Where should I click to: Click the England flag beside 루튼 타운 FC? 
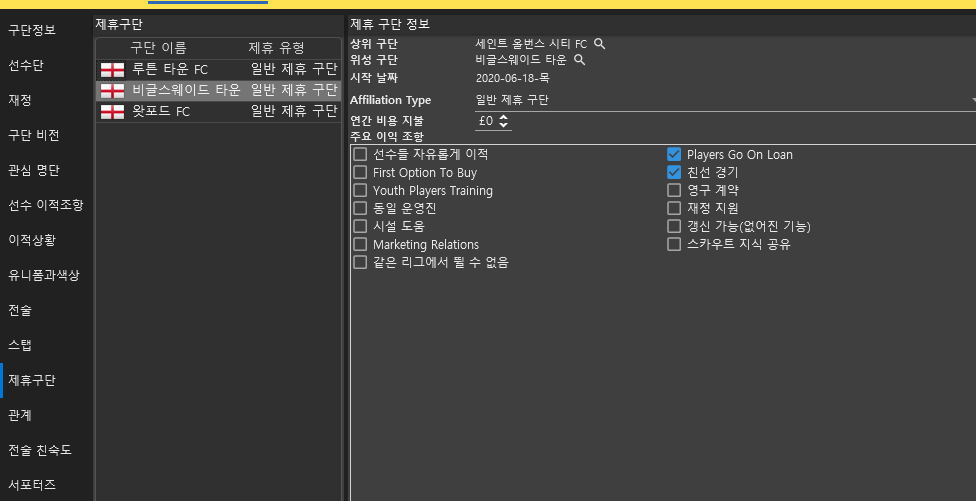[x=113, y=70]
